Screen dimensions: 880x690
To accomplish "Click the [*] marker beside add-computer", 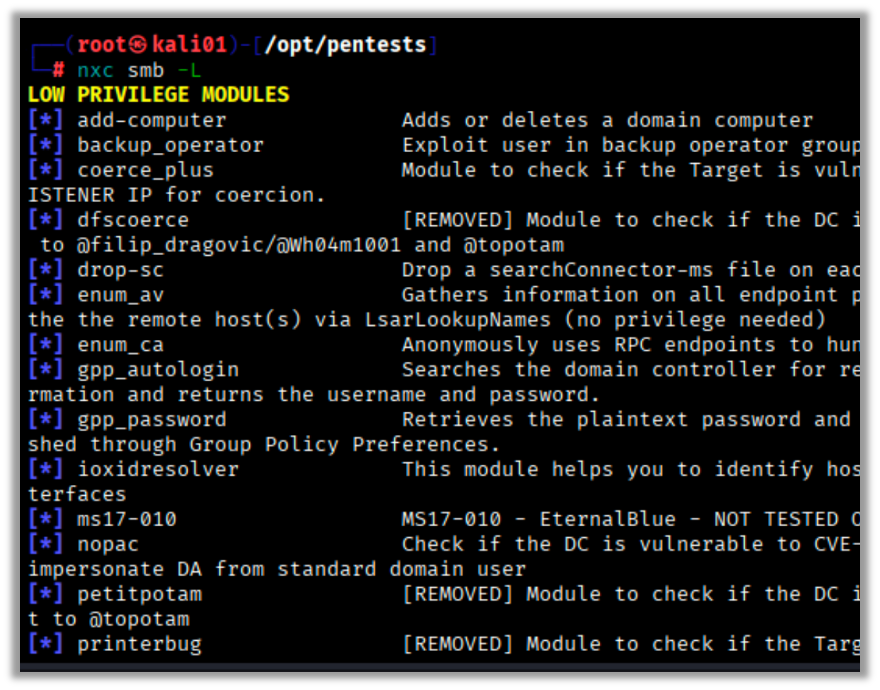I will point(46,120).
